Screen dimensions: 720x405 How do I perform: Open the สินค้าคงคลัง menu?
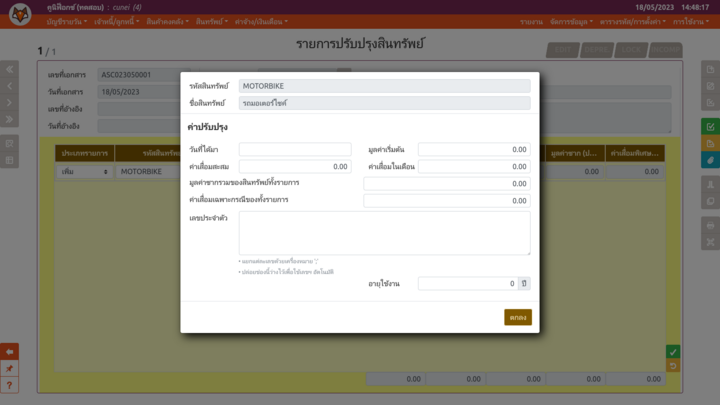pyautogui.click(x=167, y=22)
